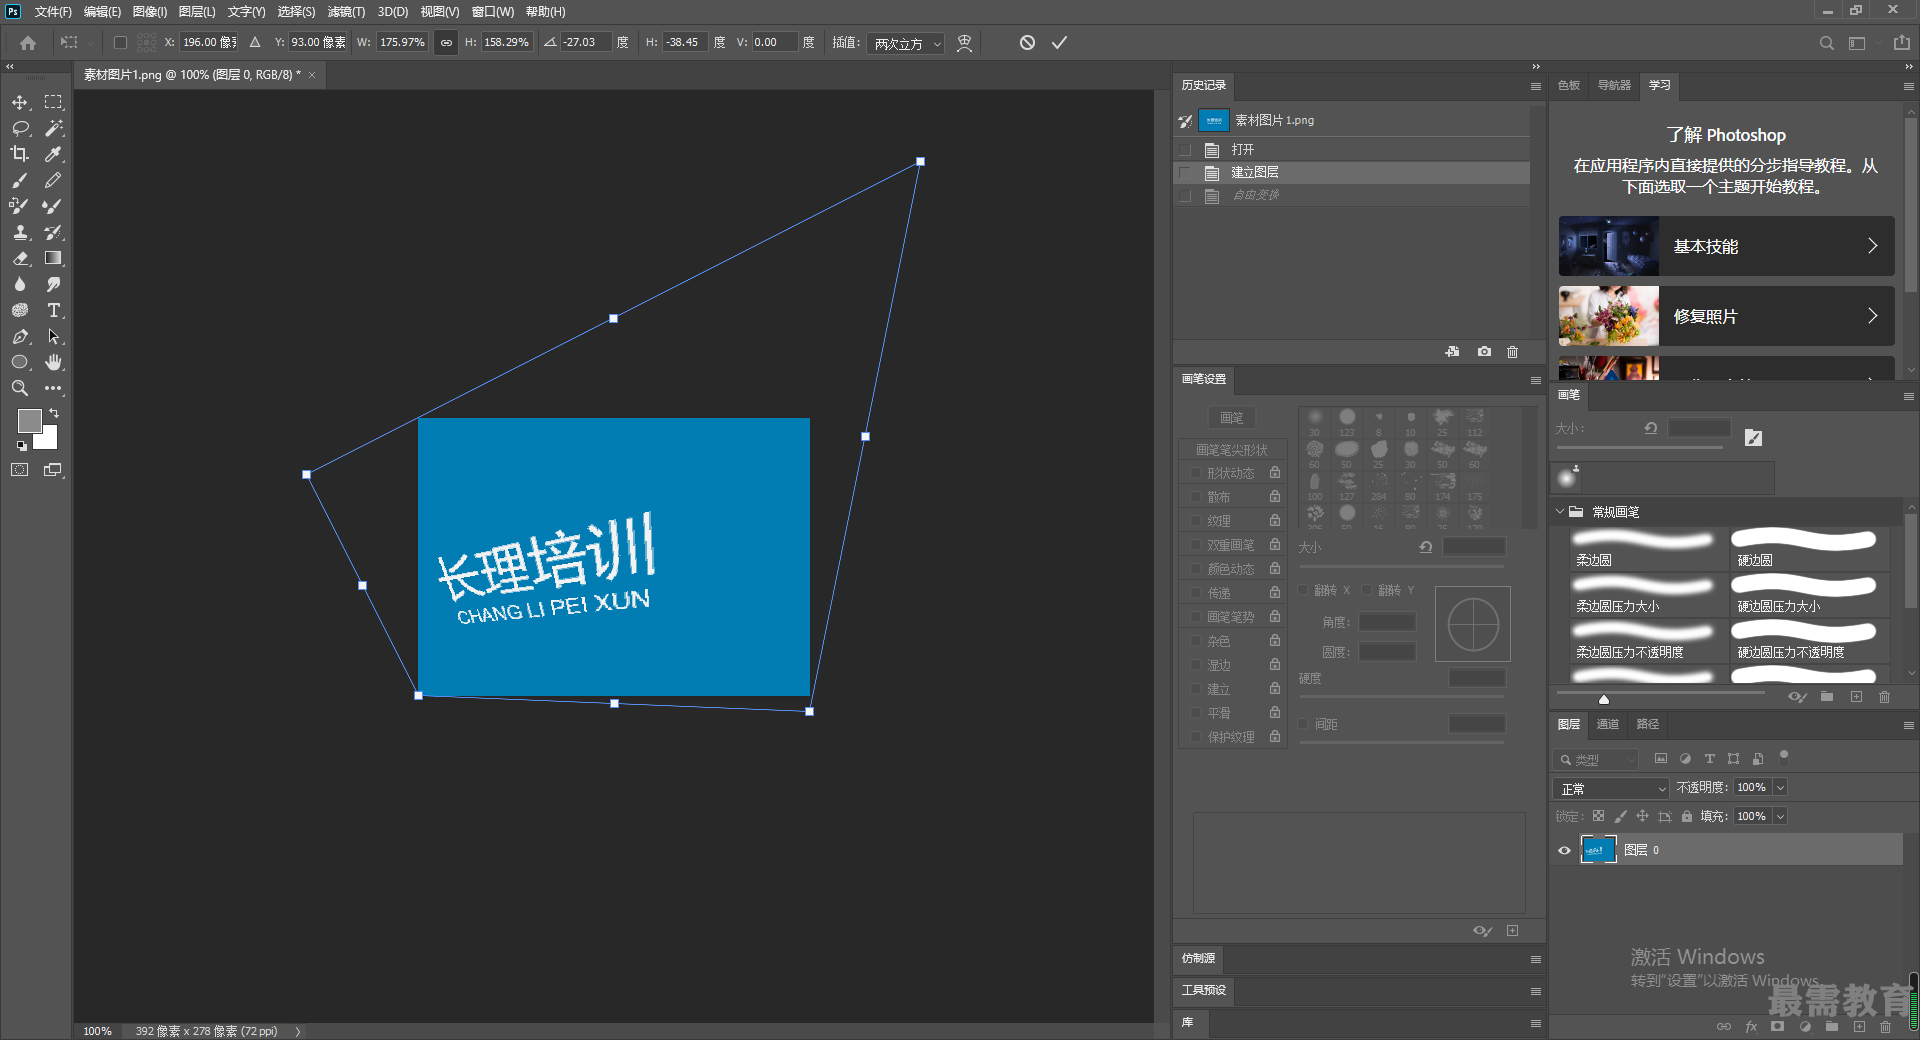The height and width of the screenshot is (1040, 1920).
Task: Enable the 双重画笔 checkbox
Action: 1194,545
